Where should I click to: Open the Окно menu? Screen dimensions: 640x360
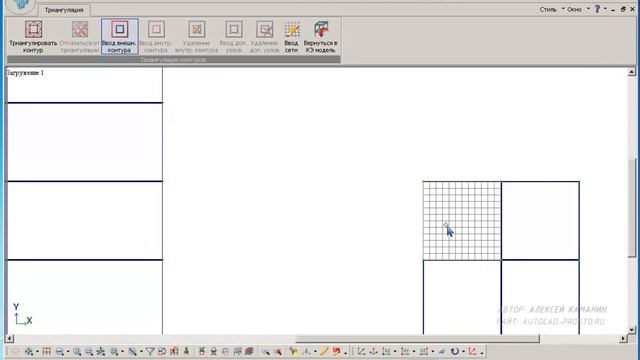point(574,9)
